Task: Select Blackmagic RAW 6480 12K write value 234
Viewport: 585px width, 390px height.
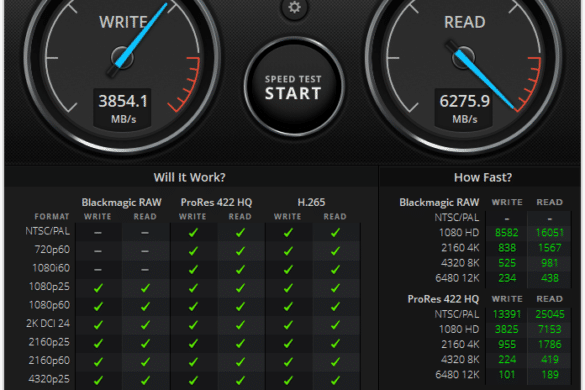Action: point(507,278)
